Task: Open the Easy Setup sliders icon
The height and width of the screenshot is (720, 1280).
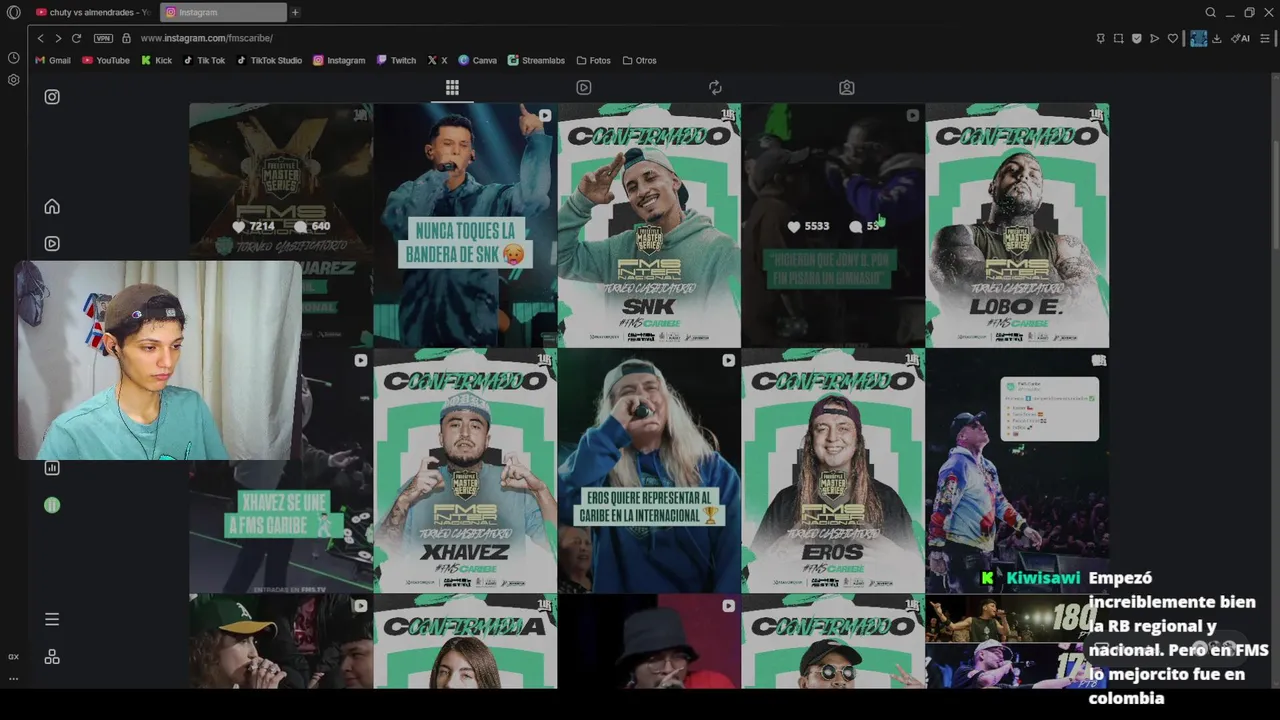Action: [x=1265, y=38]
